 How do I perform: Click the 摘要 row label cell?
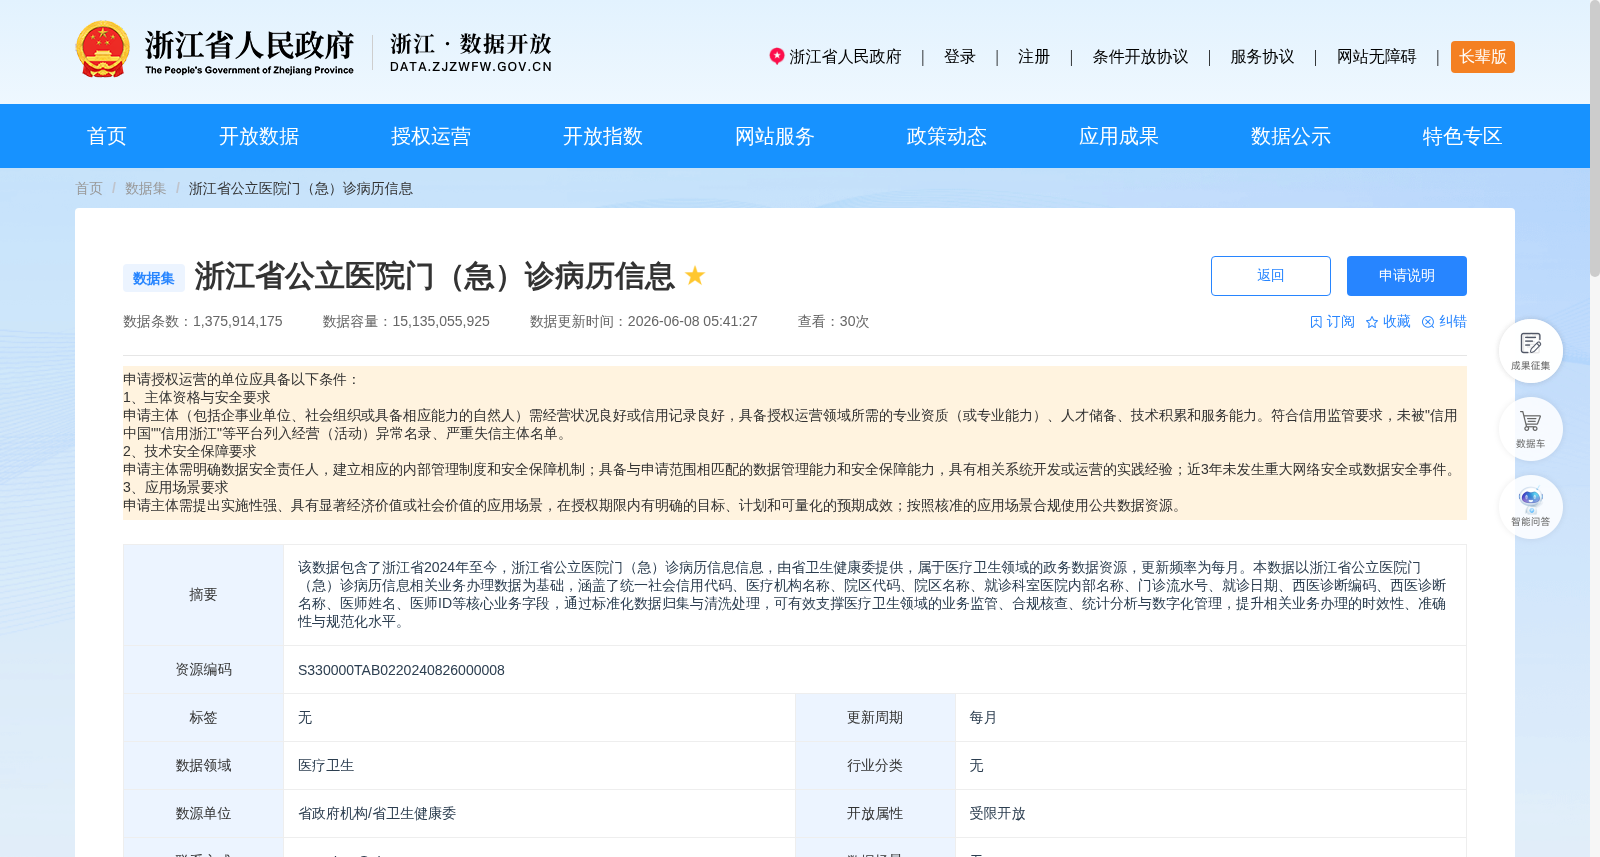pyautogui.click(x=203, y=595)
